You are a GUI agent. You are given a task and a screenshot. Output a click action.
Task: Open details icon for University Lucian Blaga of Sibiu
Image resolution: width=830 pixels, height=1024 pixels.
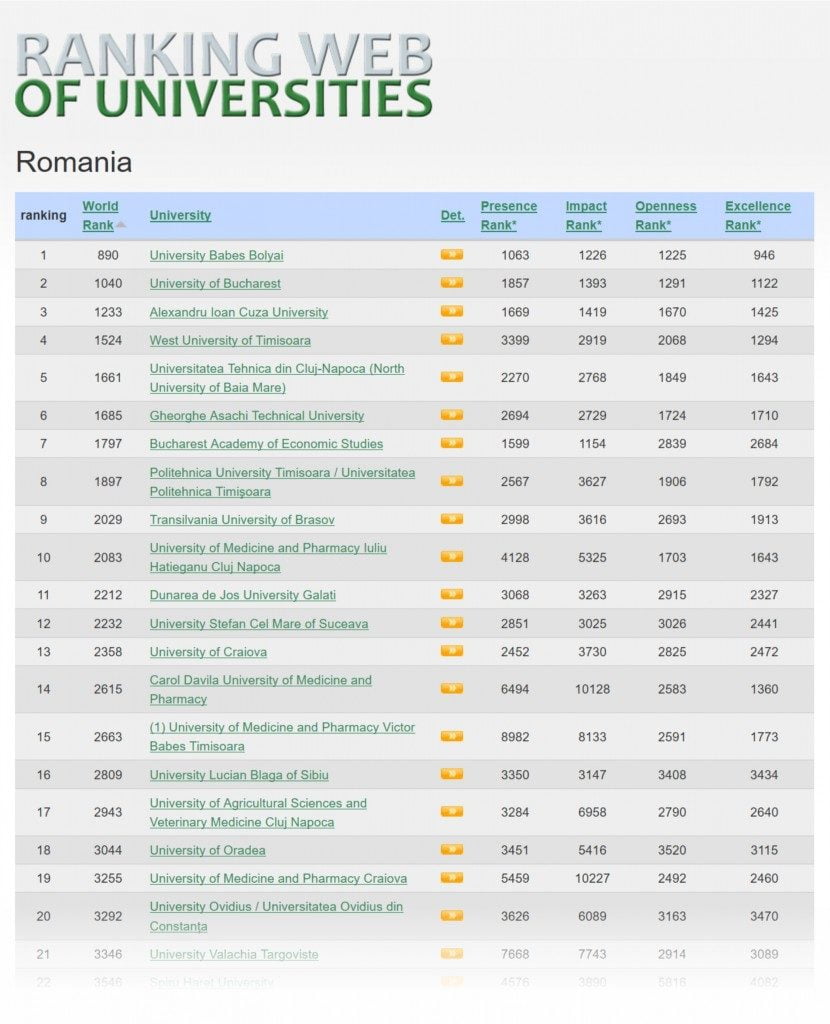pos(452,775)
